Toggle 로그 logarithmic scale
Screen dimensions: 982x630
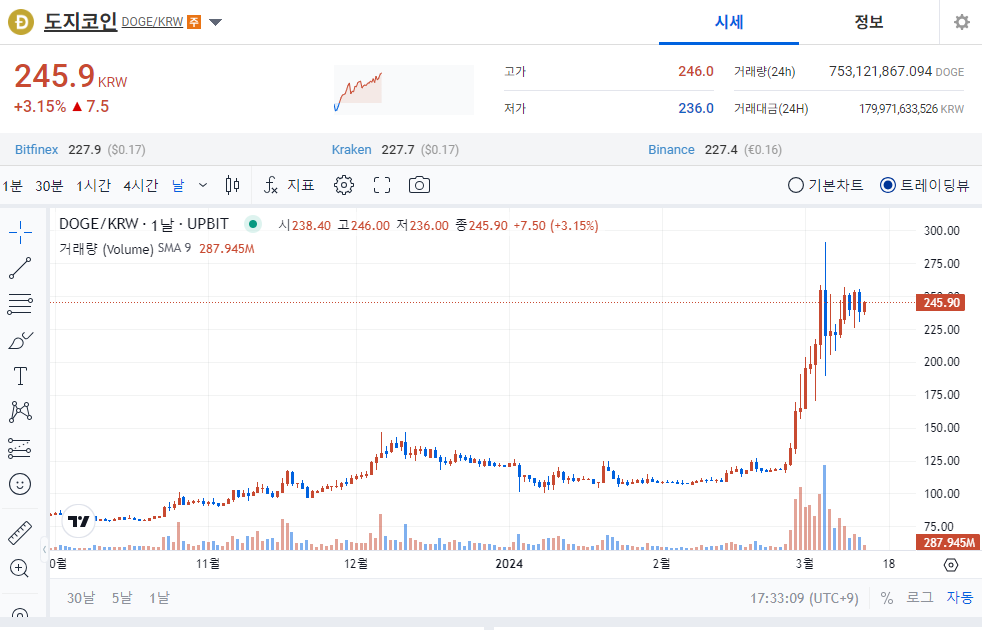tap(919, 597)
